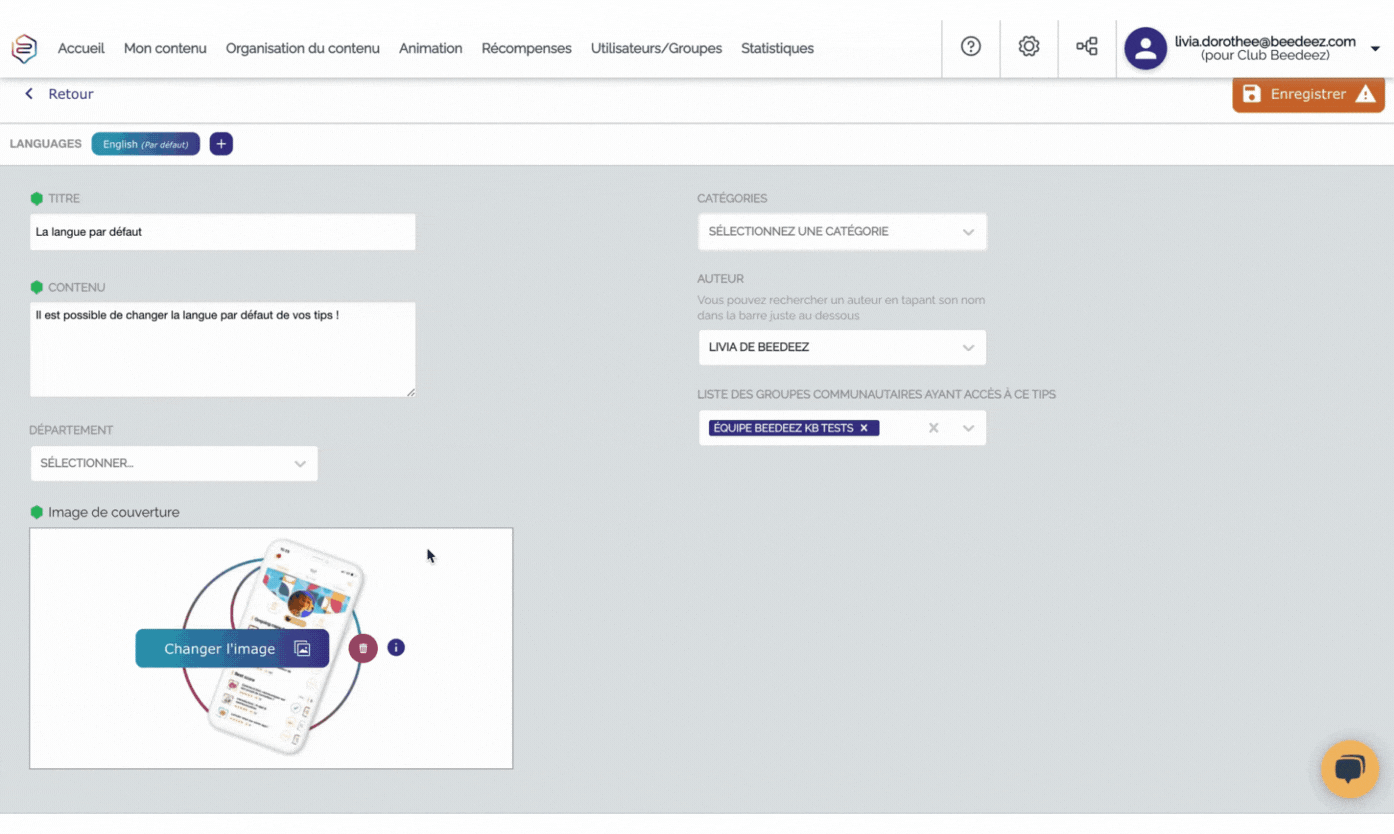Open the help question mark icon
The width and height of the screenshot is (1394, 834).
970,47
